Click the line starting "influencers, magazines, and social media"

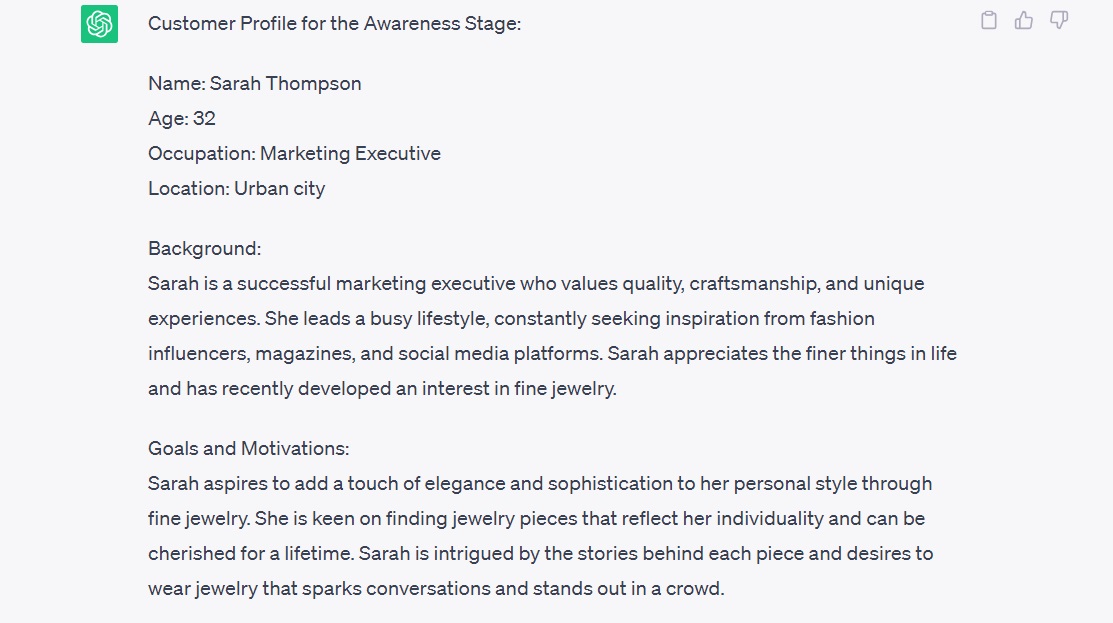click(x=552, y=354)
